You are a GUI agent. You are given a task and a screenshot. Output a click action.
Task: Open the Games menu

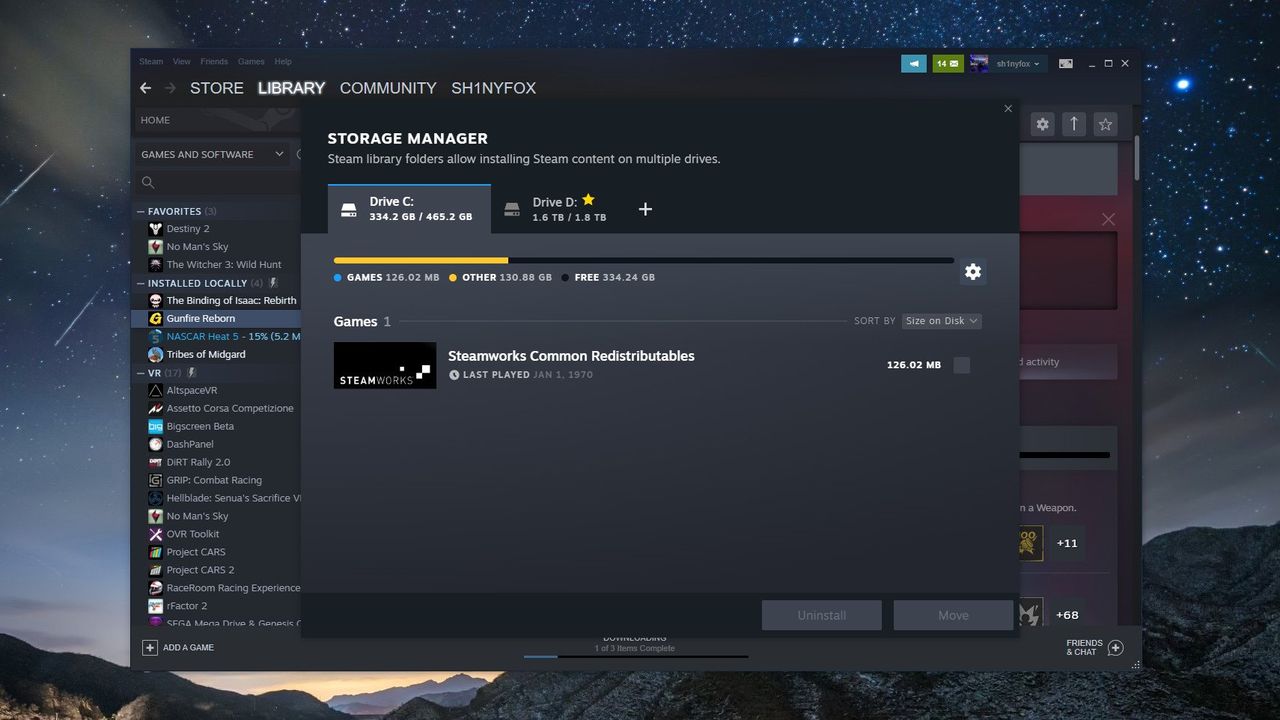coord(251,62)
